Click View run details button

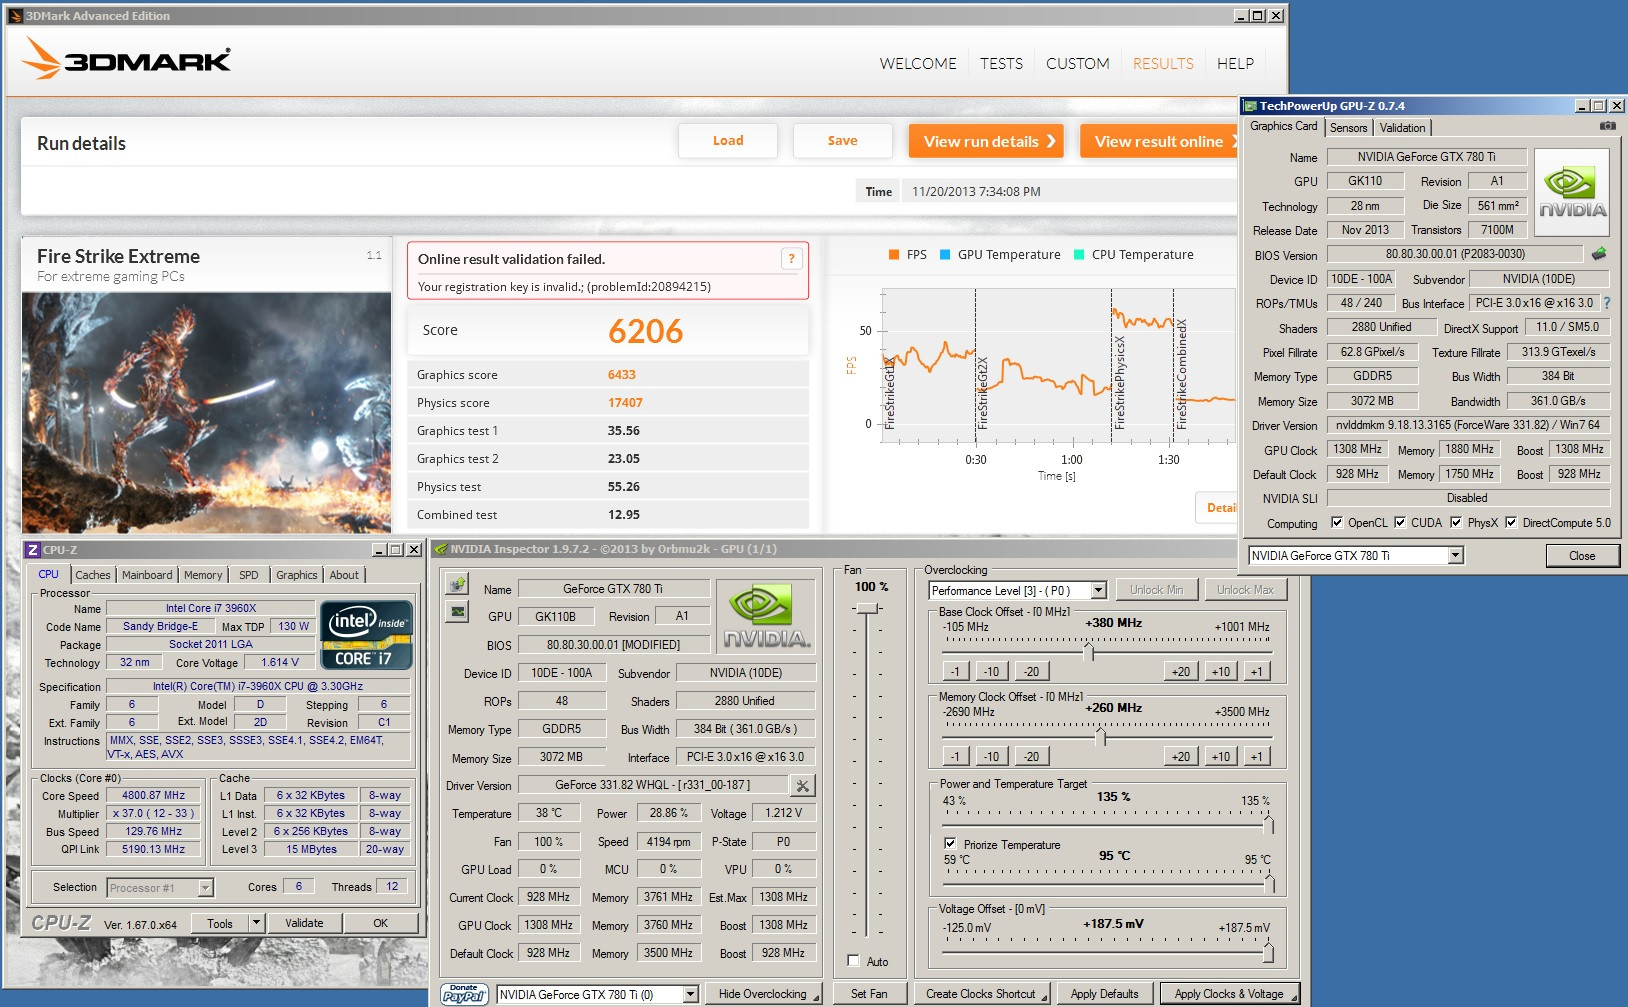pos(986,141)
